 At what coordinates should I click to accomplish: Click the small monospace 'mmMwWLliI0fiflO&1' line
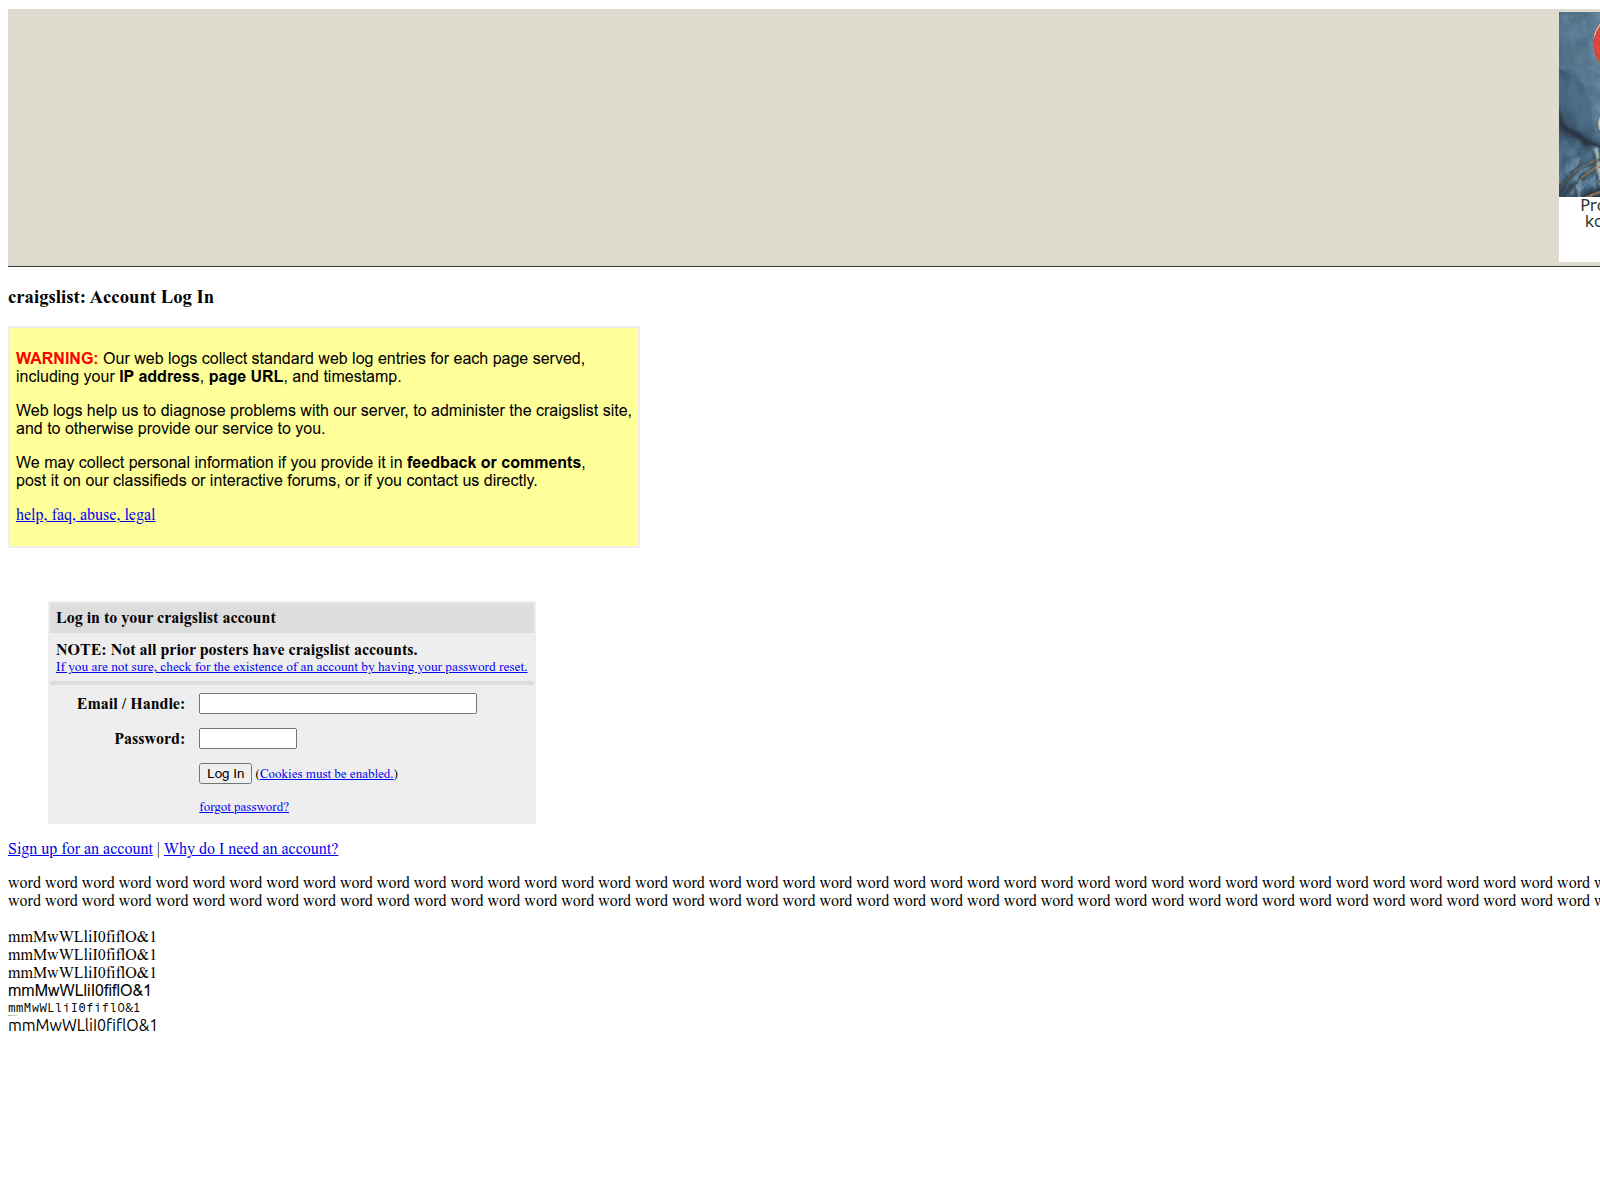pyautogui.click(x=74, y=1008)
